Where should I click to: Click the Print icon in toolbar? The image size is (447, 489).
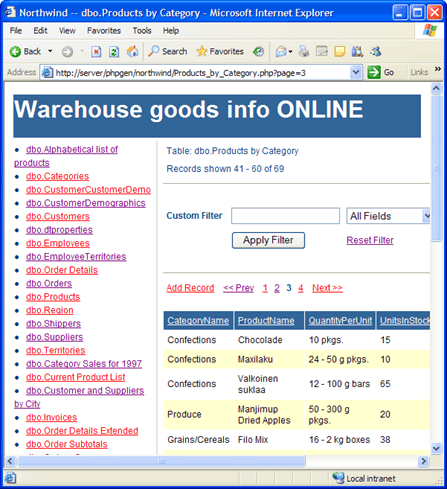[x=304, y=51]
